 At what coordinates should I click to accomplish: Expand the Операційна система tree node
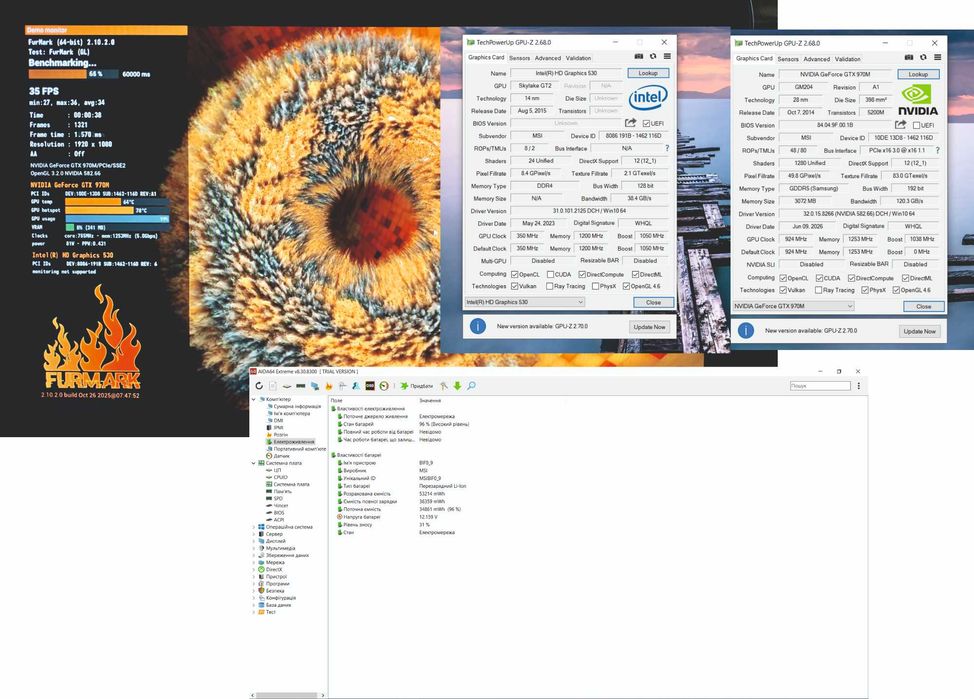click(x=253, y=527)
